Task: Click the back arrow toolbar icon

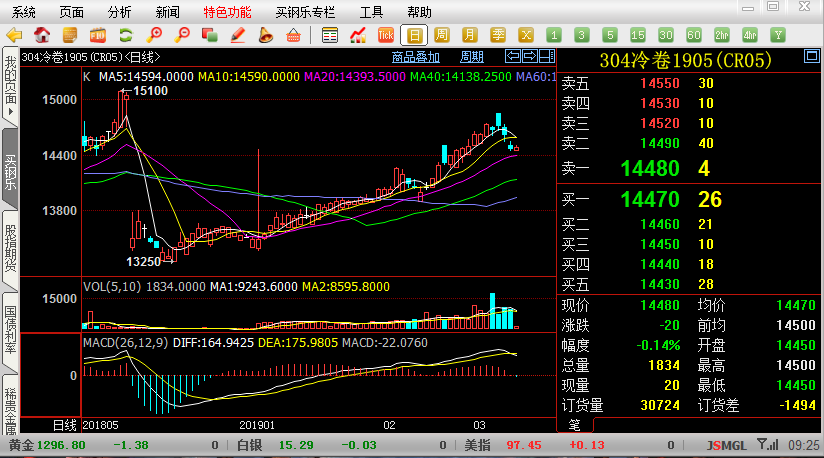Action: (x=15, y=35)
